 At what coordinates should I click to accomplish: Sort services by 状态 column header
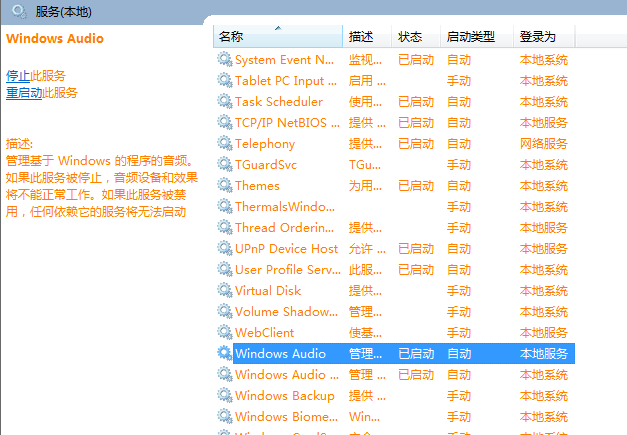point(416,36)
